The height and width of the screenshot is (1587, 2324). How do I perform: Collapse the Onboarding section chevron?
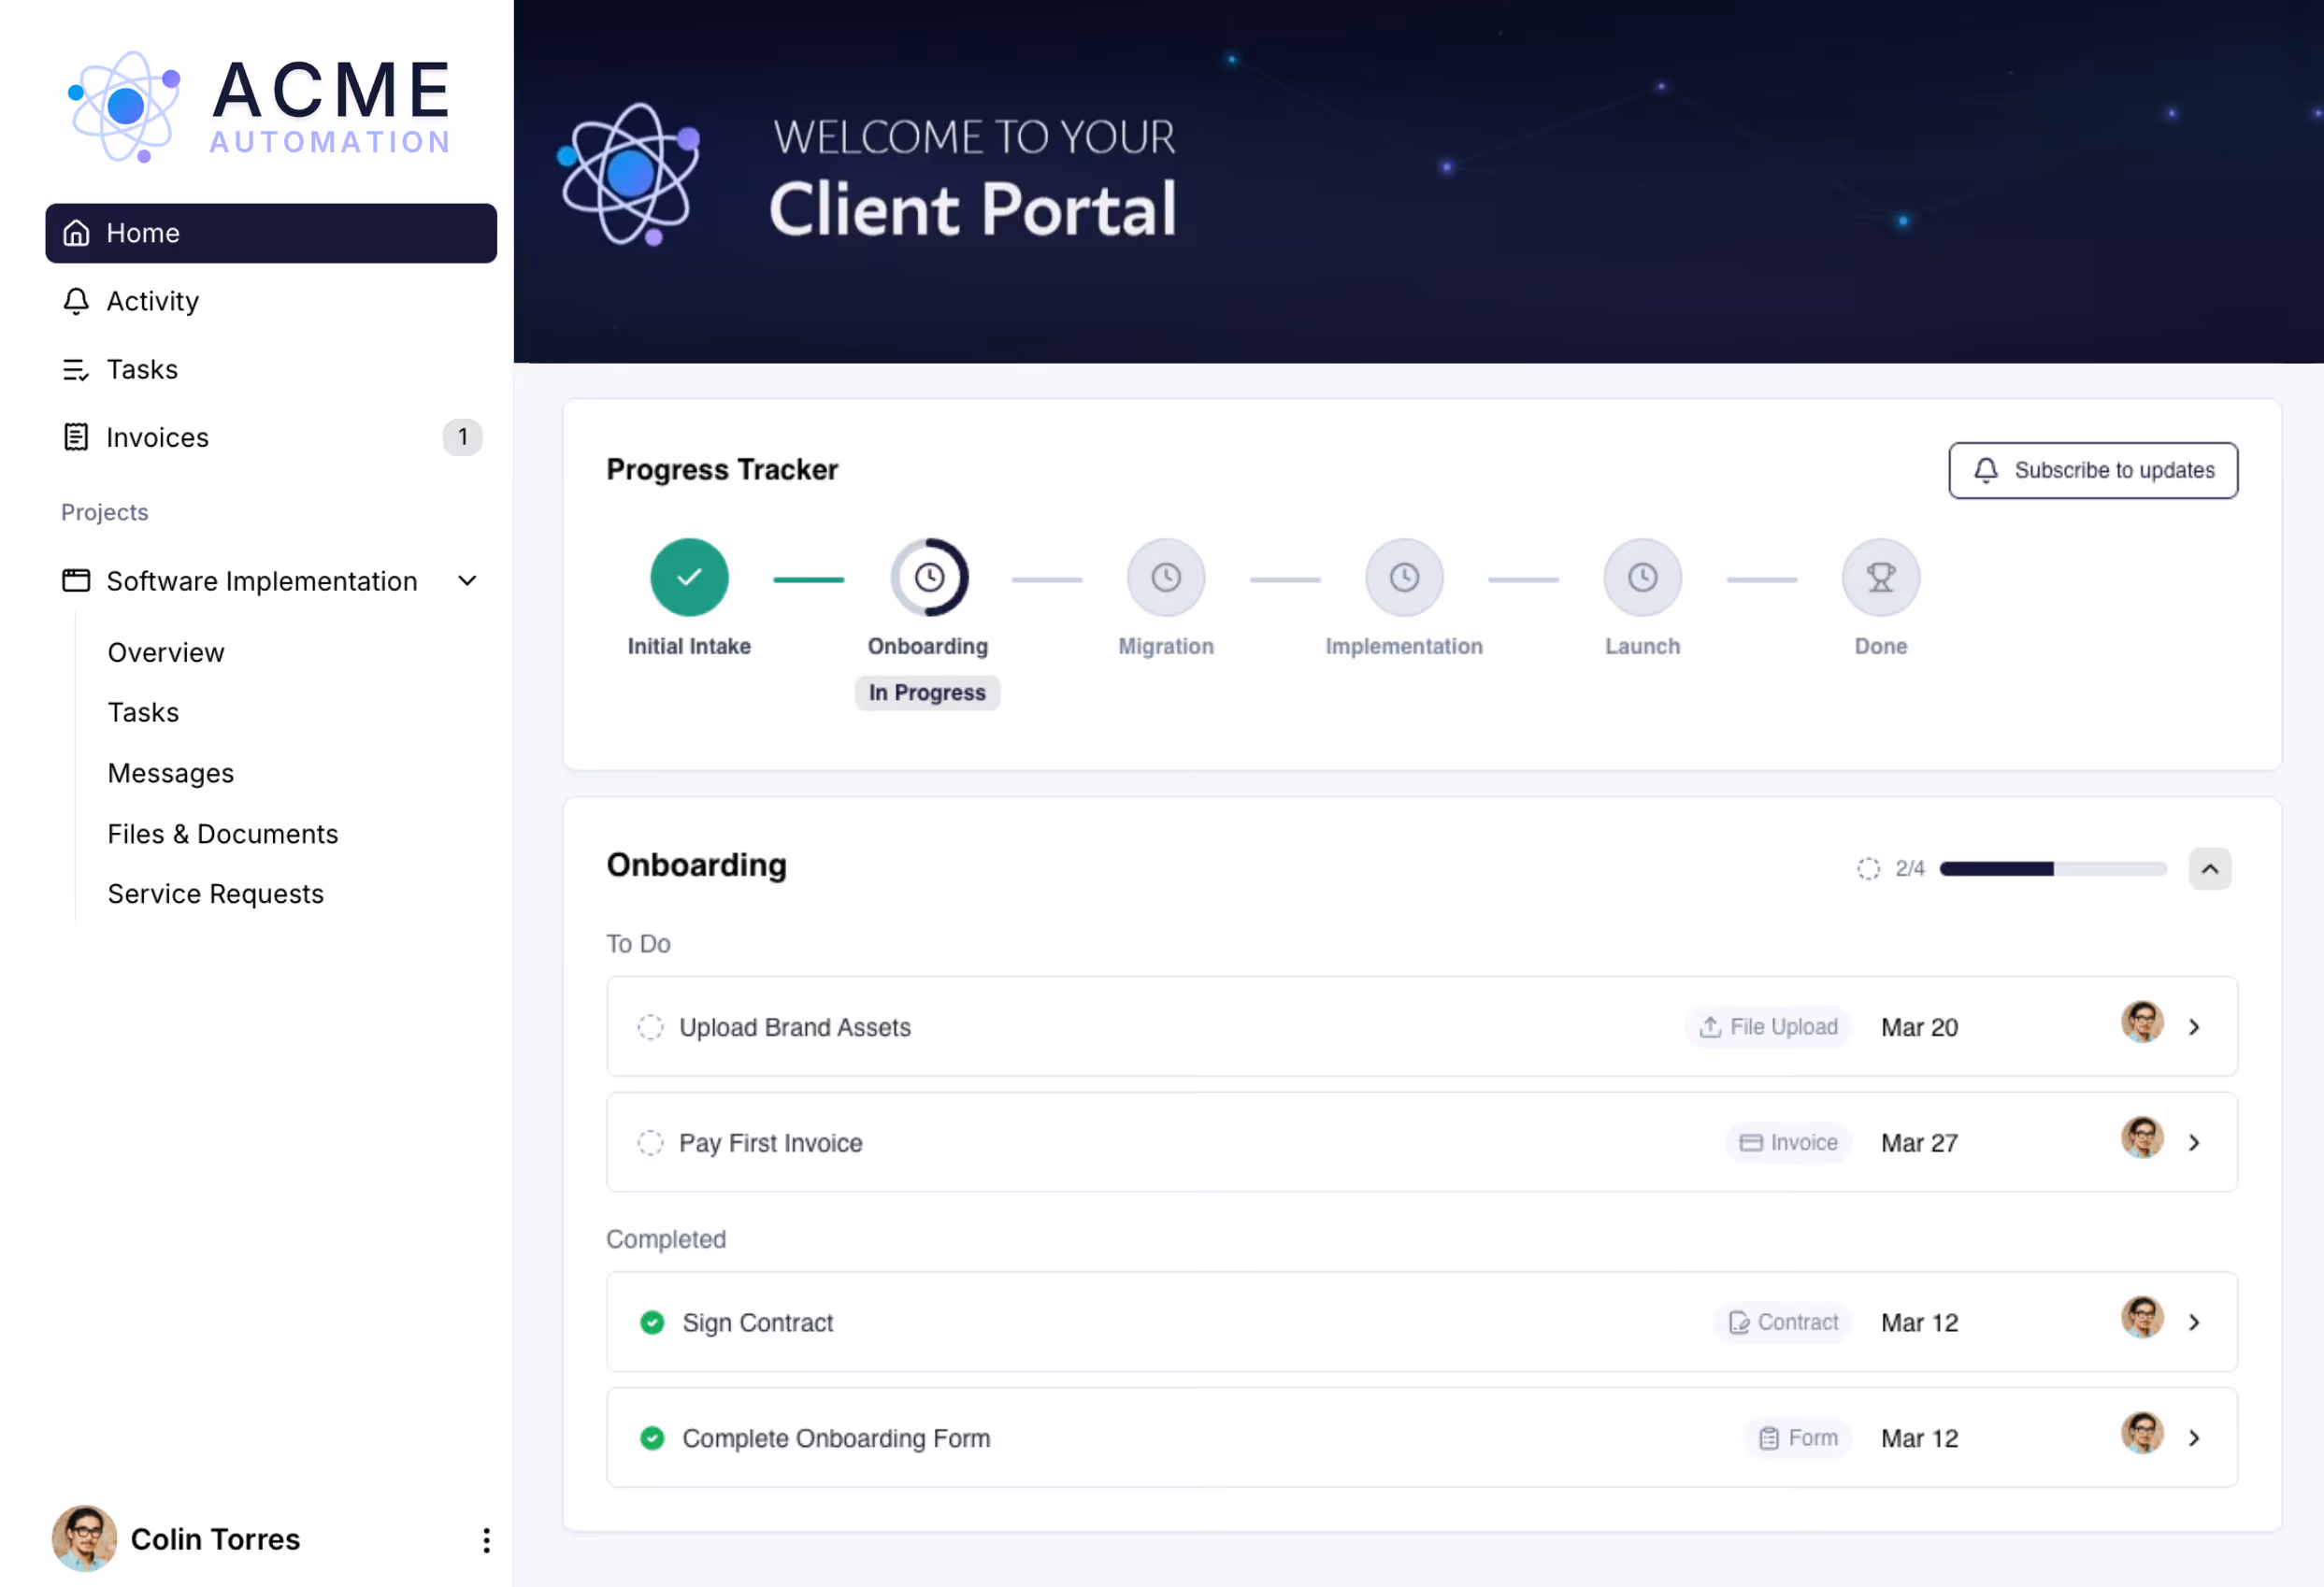pyautogui.click(x=2209, y=868)
